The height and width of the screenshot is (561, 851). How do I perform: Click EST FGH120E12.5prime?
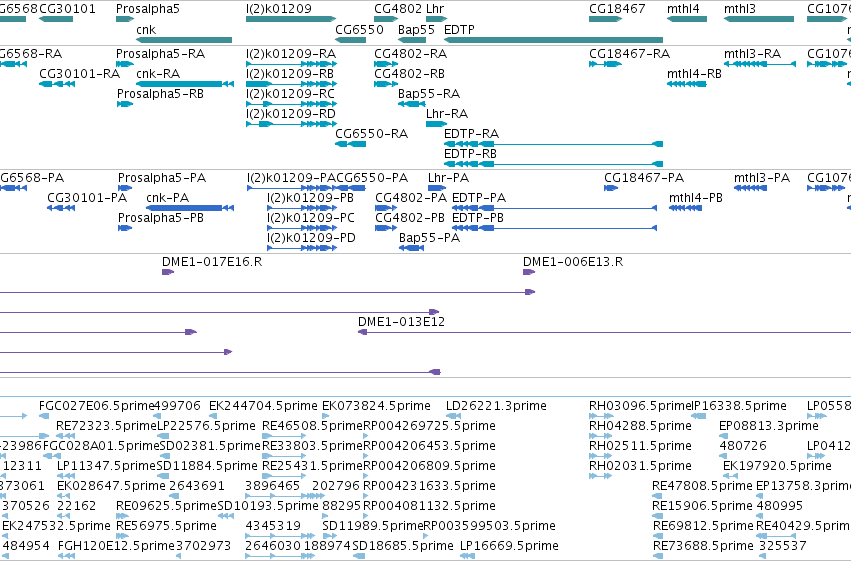[x=116, y=546]
